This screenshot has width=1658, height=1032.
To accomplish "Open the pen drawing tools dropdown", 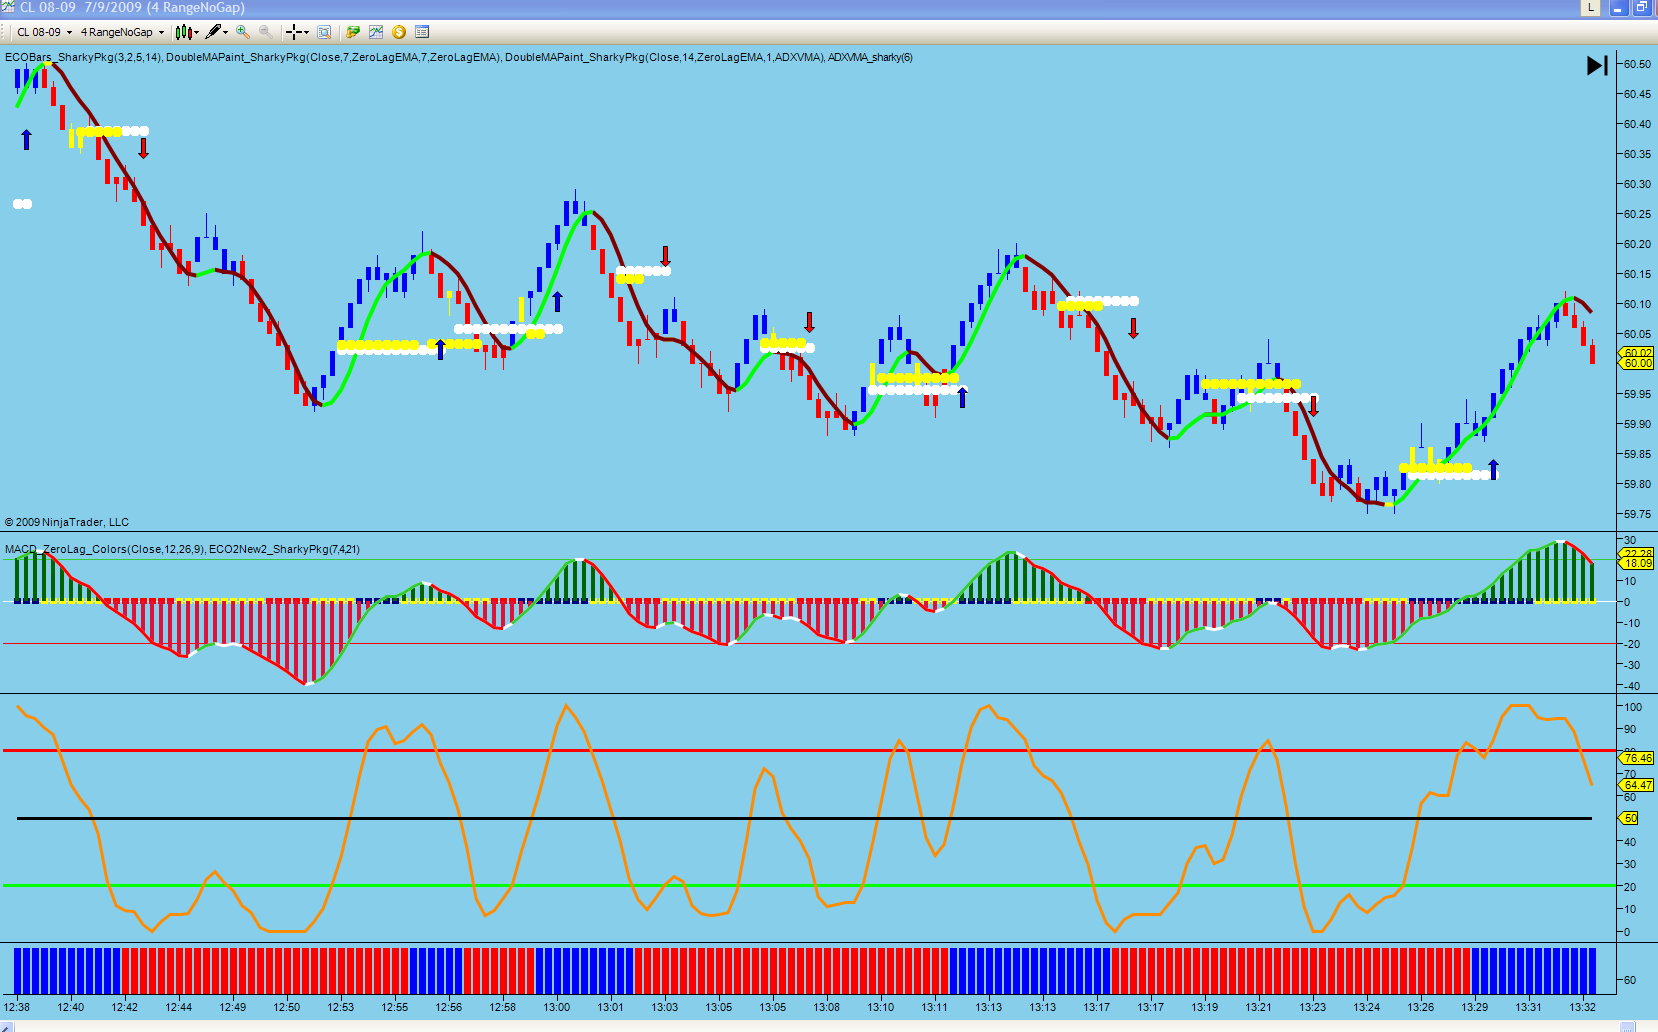I will (x=217, y=32).
